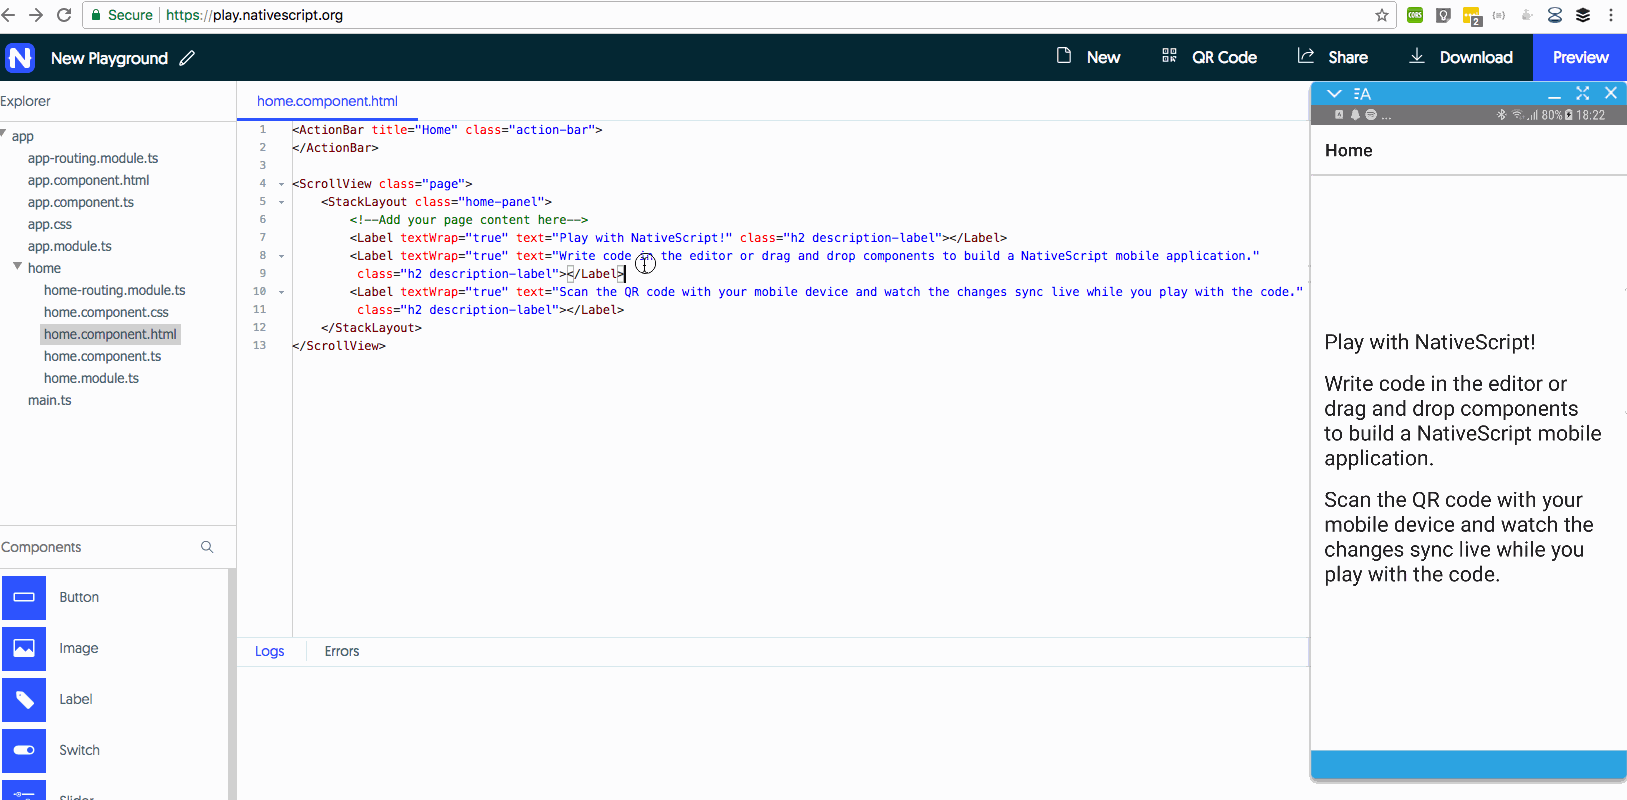Open Chrome three-dot menu
This screenshot has height=800, width=1627.
pyautogui.click(x=1611, y=15)
